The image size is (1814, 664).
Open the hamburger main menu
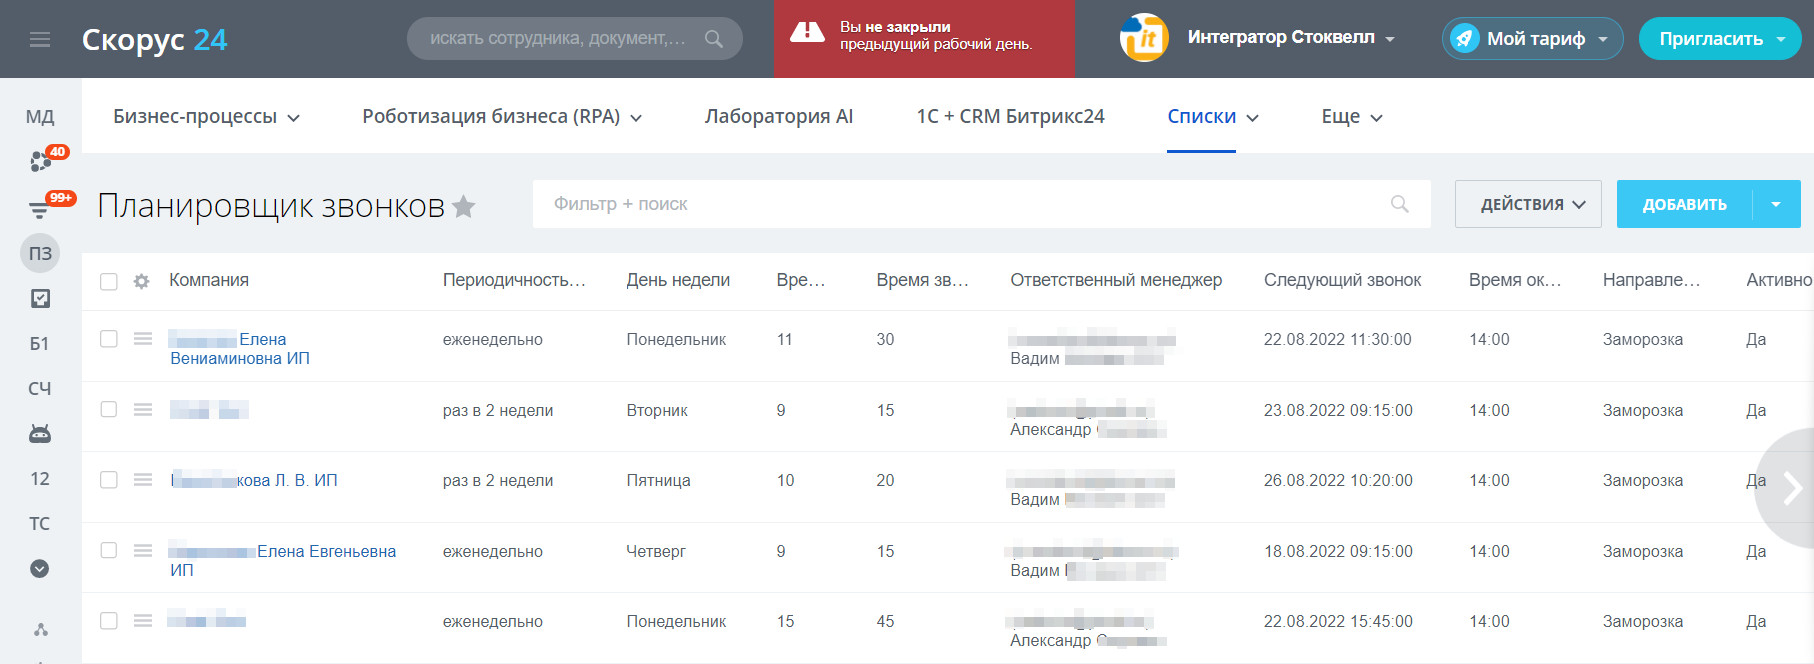(x=40, y=39)
